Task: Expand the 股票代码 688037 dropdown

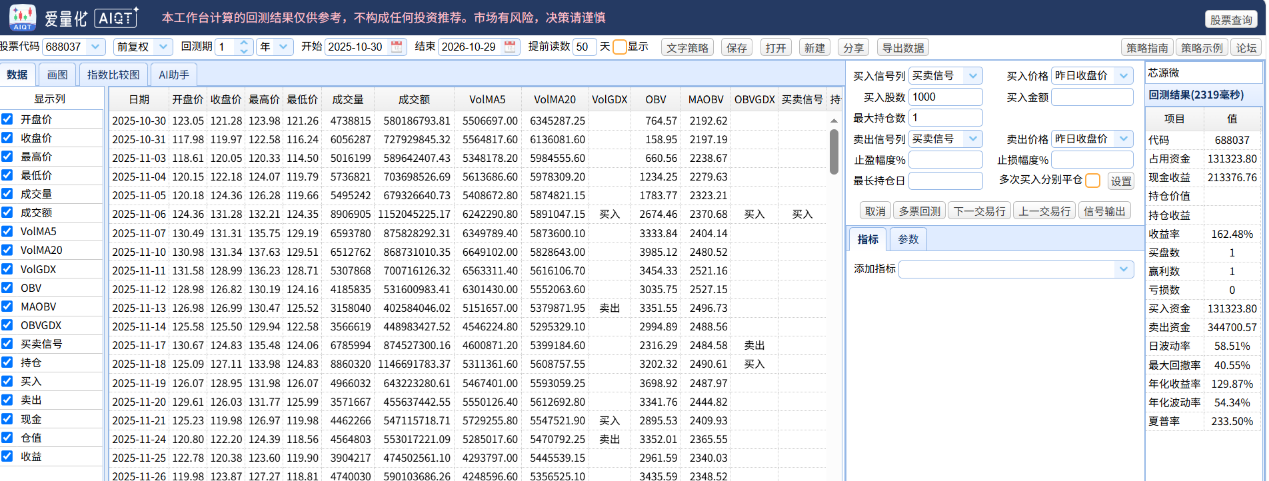Action: [95, 47]
